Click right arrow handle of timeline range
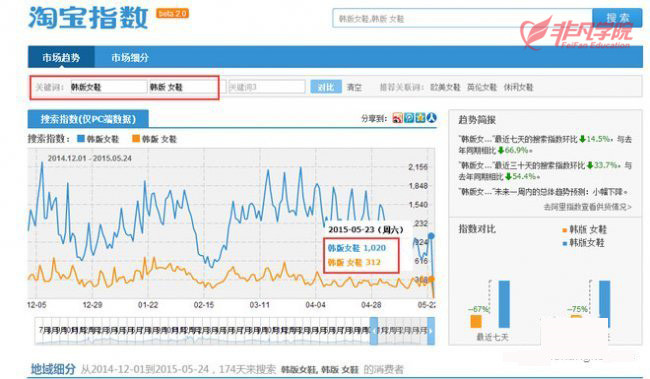The width and height of the screenshot is (650, 379). [431, 331]
